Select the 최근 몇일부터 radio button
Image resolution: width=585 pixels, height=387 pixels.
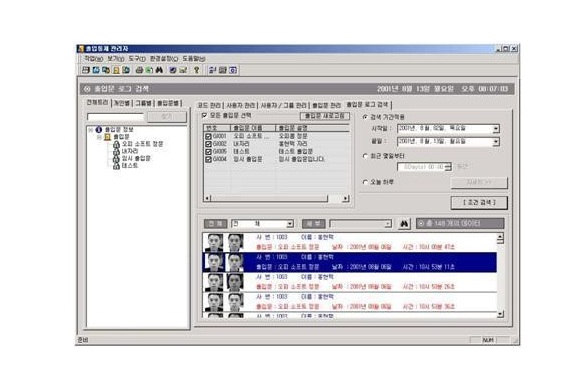tap(365, 156)
